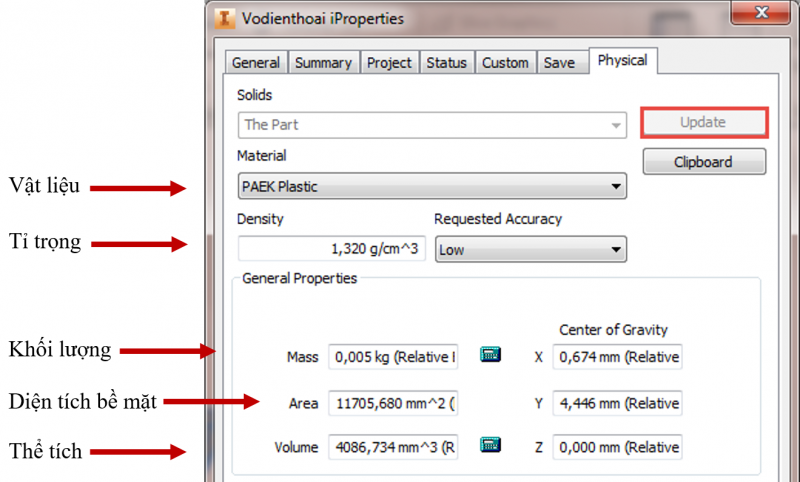Click the Clipboard button
The image size is (800, 482).
704,162
